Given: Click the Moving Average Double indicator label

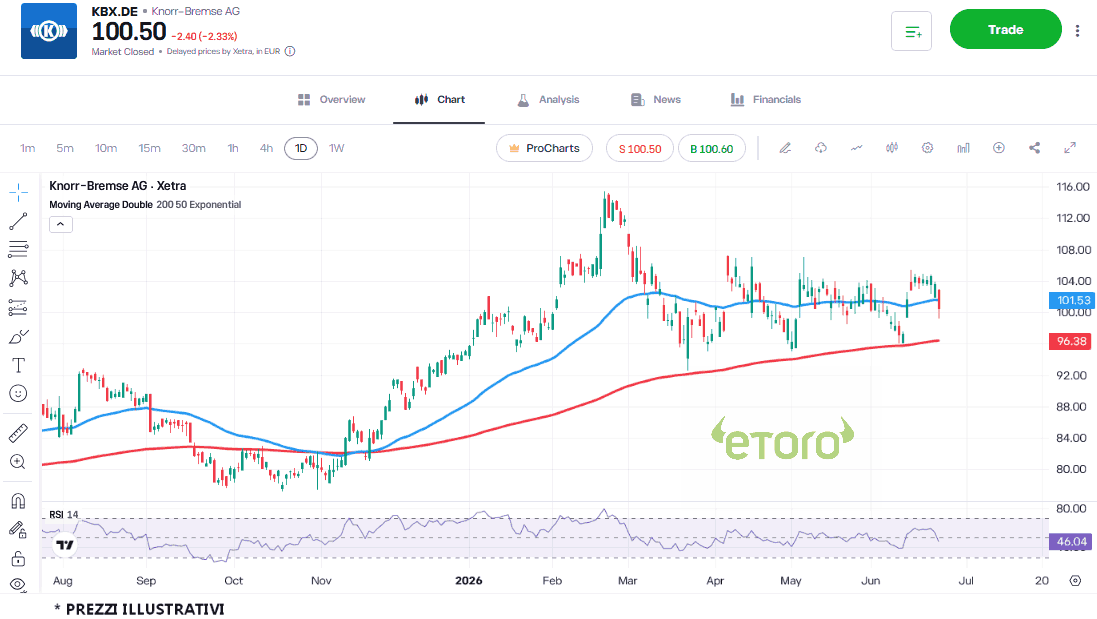Looking at the screenshot, I should pyautogui.click(x=101, y=205).
